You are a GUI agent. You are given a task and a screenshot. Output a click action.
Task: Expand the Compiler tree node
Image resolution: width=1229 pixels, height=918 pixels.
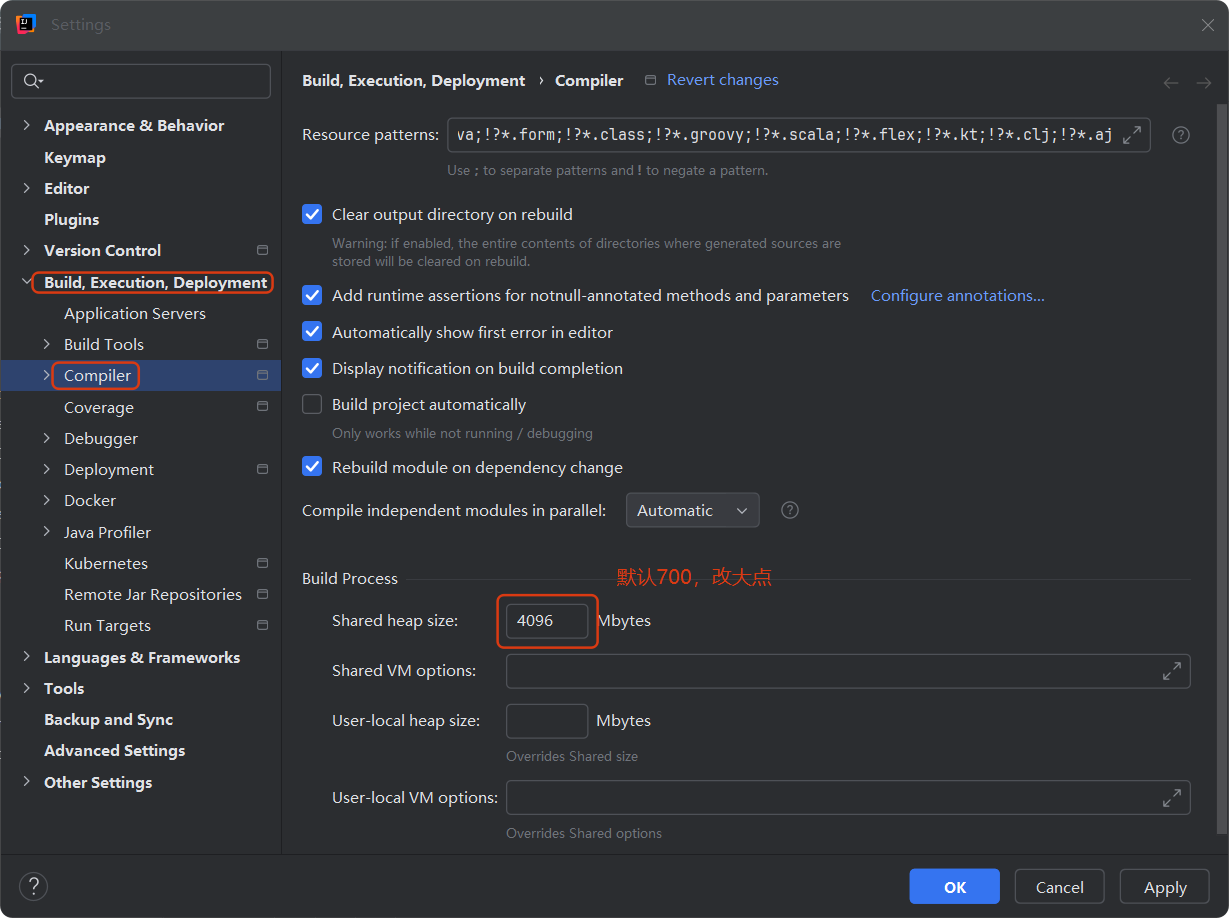[46, 375]
